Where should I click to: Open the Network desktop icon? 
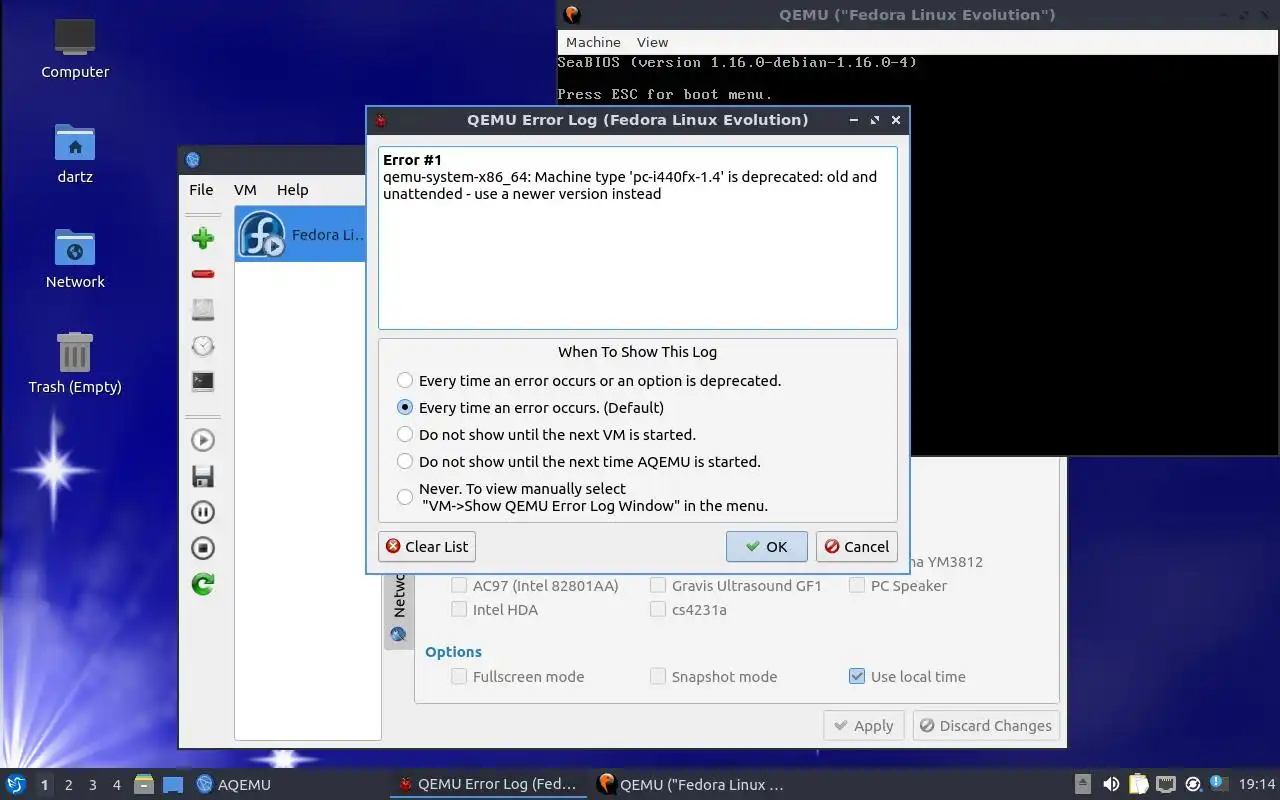coord(75,259)
